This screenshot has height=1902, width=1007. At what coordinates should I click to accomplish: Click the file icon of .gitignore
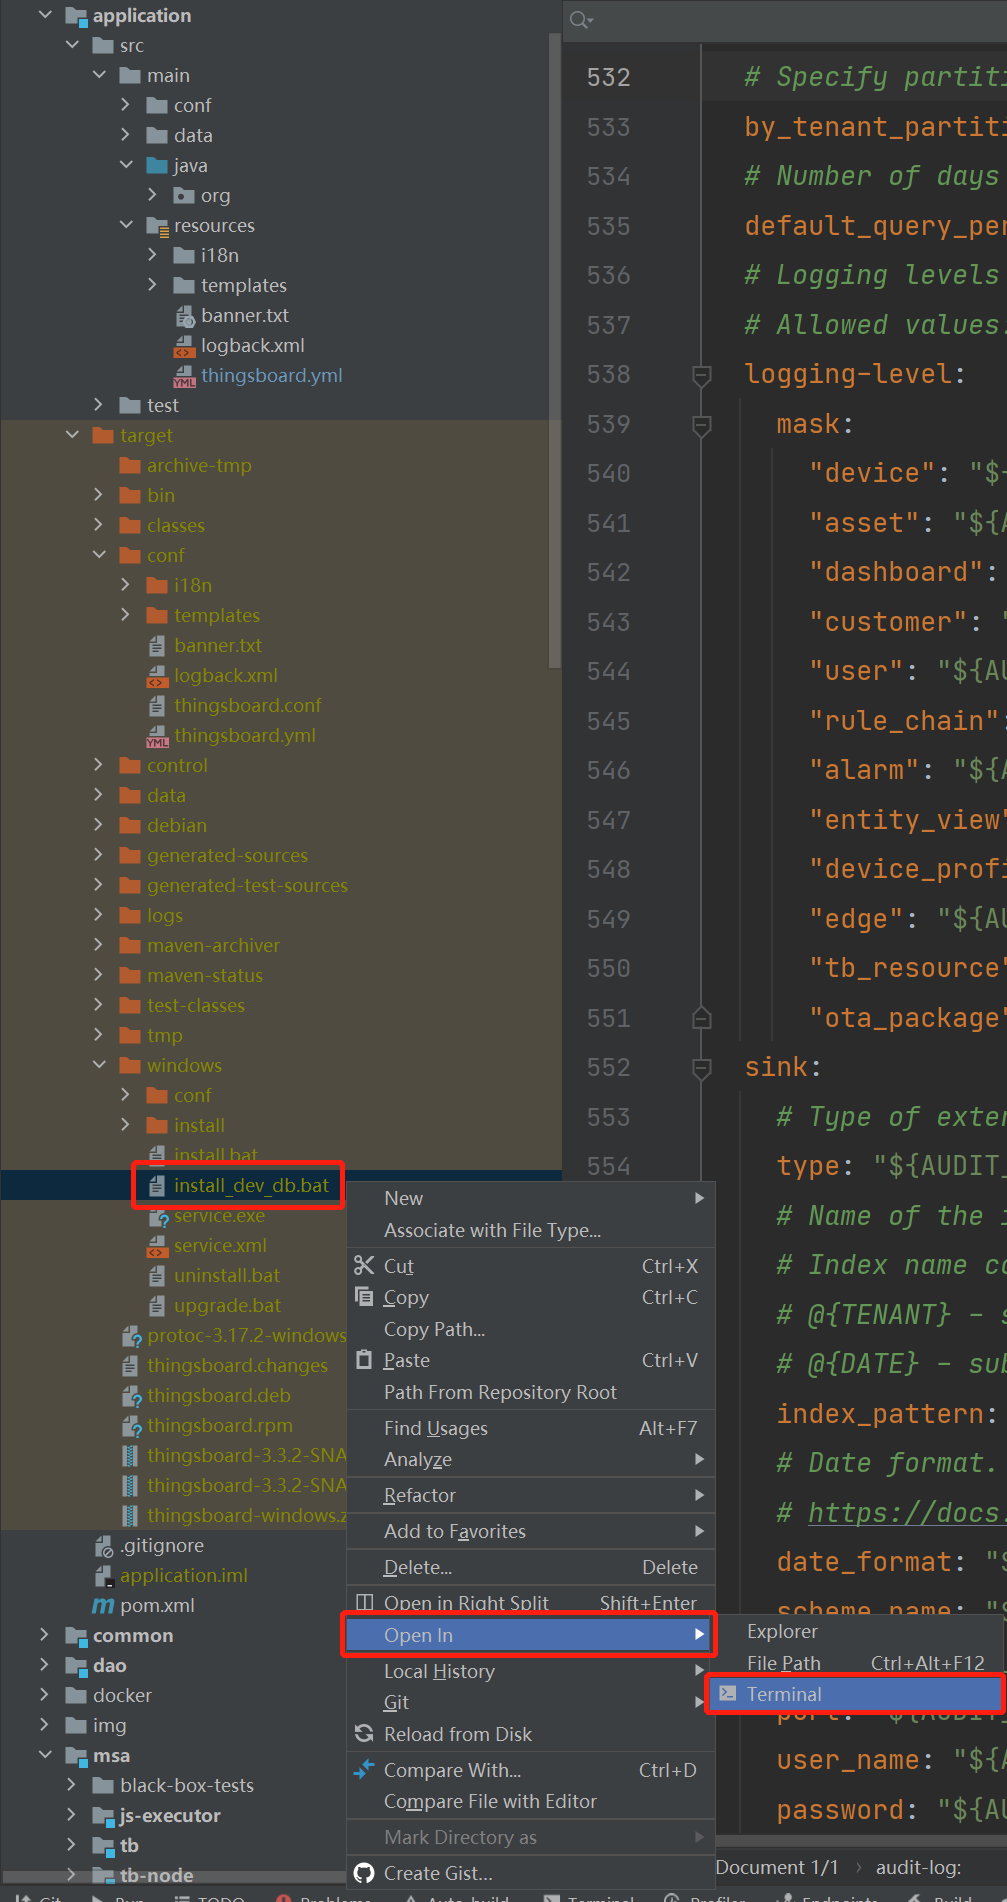click(x=103, y=1546)
